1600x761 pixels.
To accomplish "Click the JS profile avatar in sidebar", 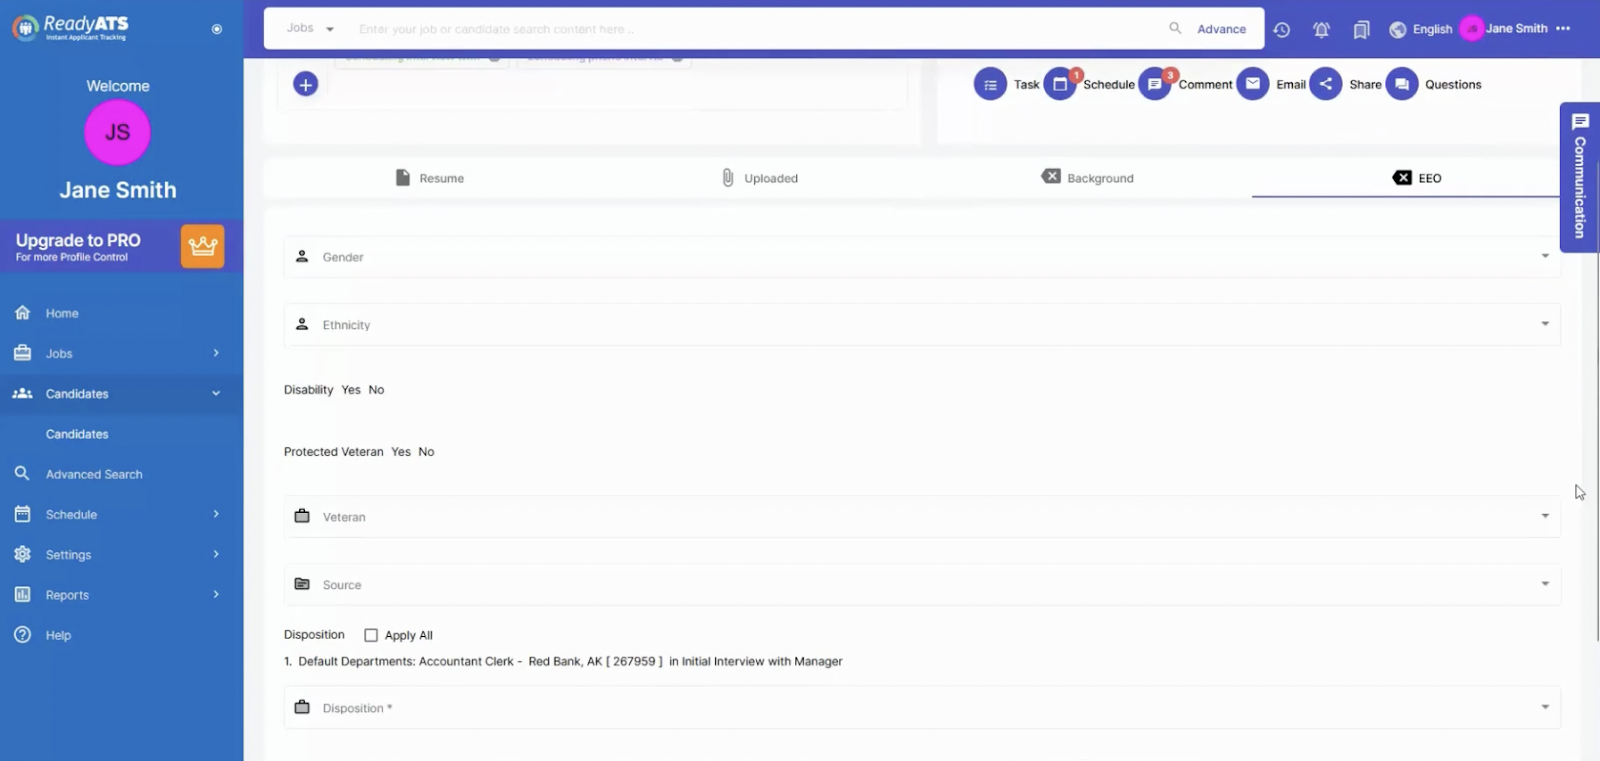I will click(118, 132).
